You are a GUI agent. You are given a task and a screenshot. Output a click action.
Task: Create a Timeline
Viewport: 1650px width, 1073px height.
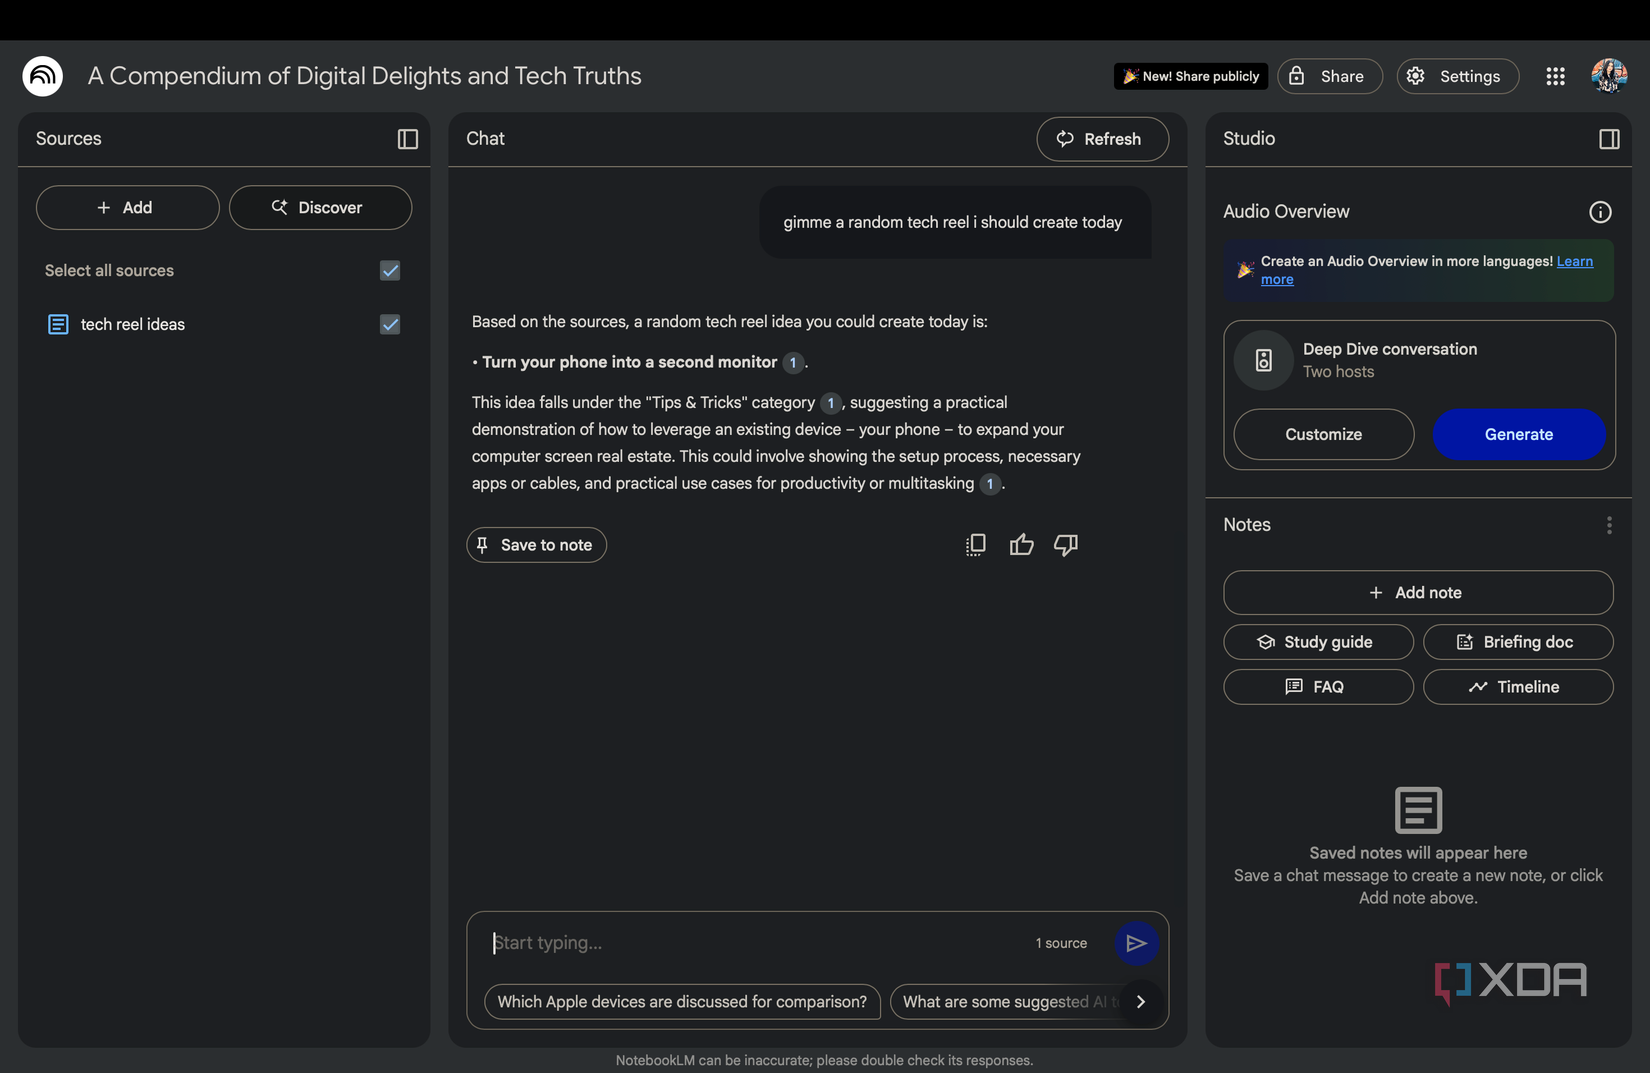1517,687
